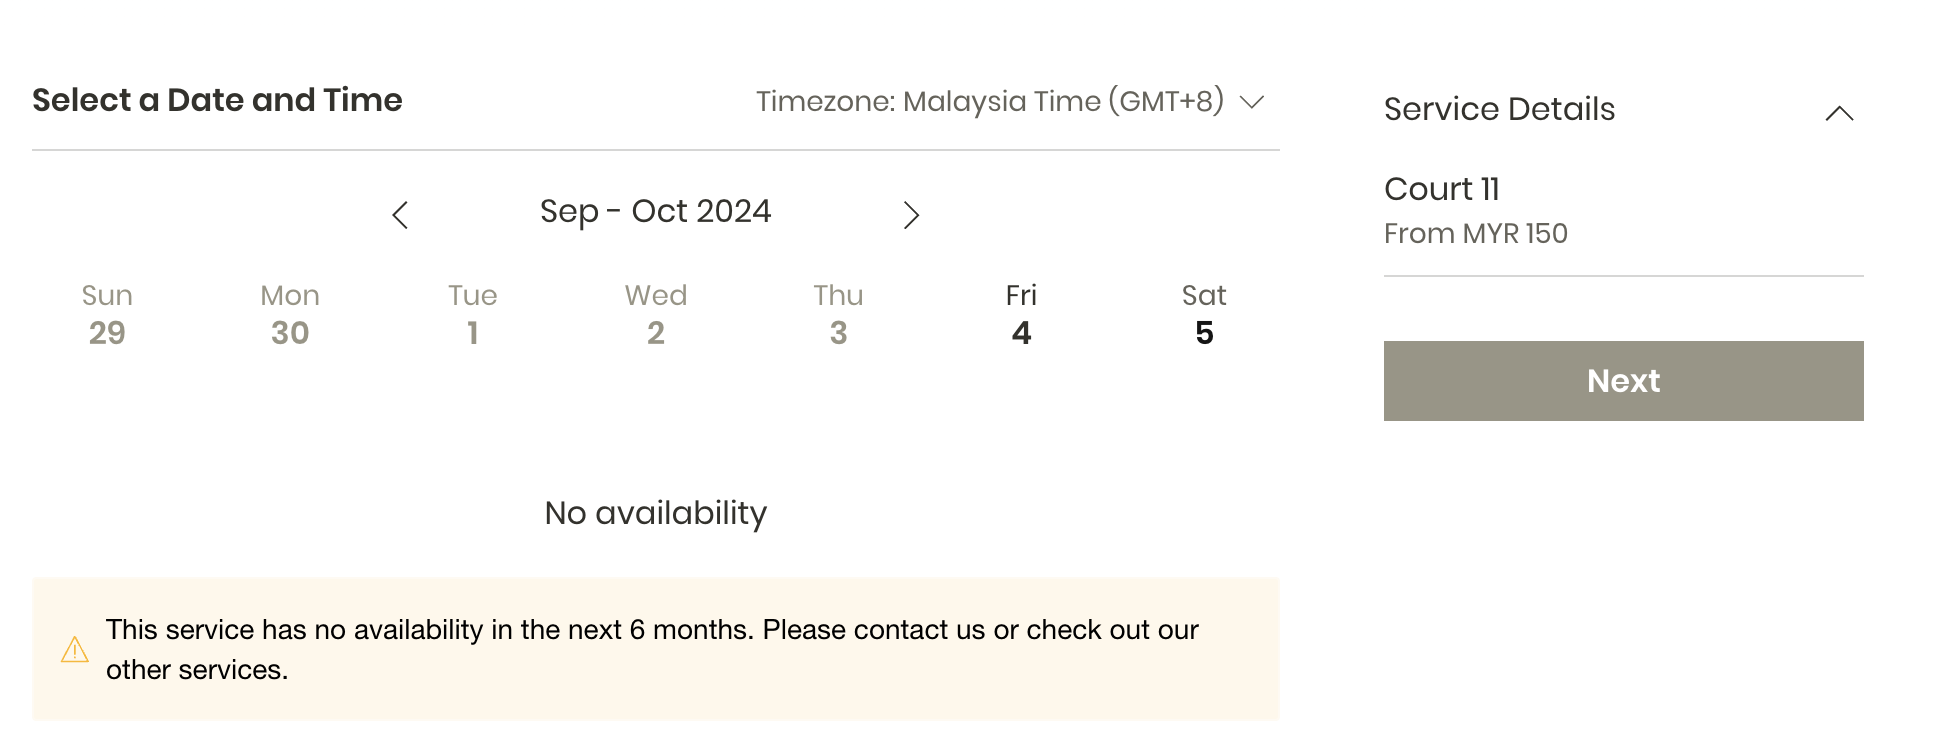This screenshot has height=736, width=1940.
Task: Advance to next week arrow
Action: [911, 215]
